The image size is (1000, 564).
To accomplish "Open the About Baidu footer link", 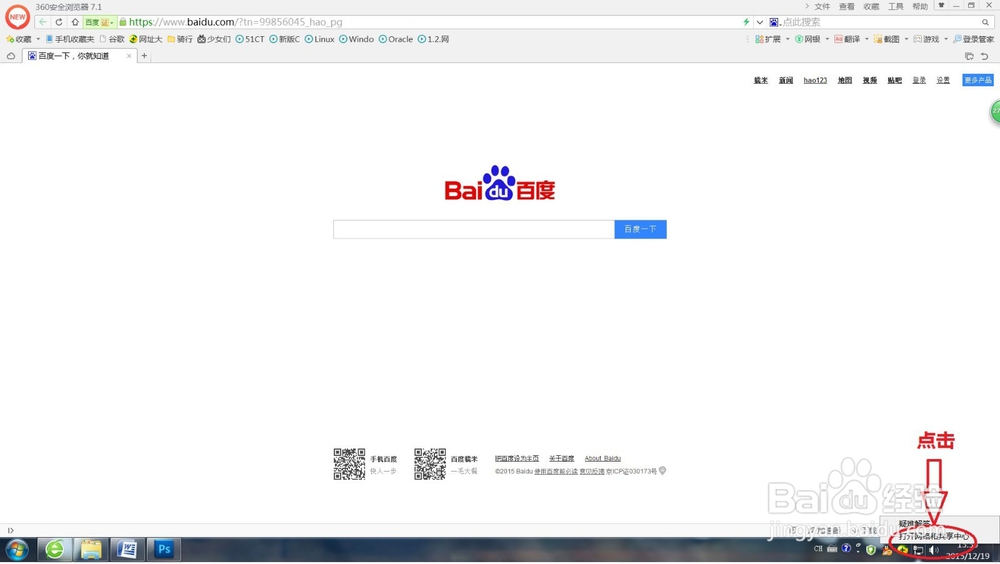I will click(x=603, y=458).
